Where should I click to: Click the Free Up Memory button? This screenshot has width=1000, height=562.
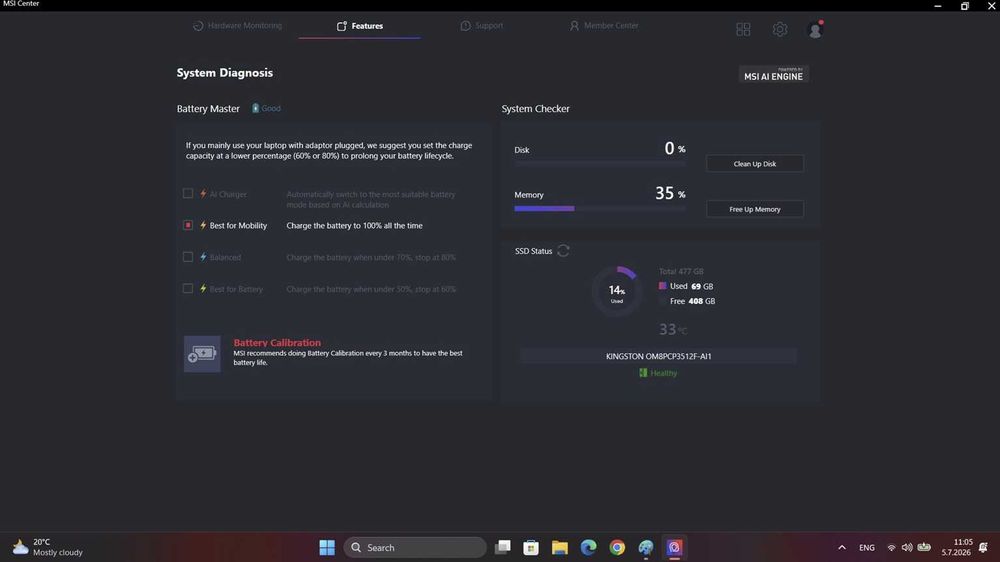[754, 209]
